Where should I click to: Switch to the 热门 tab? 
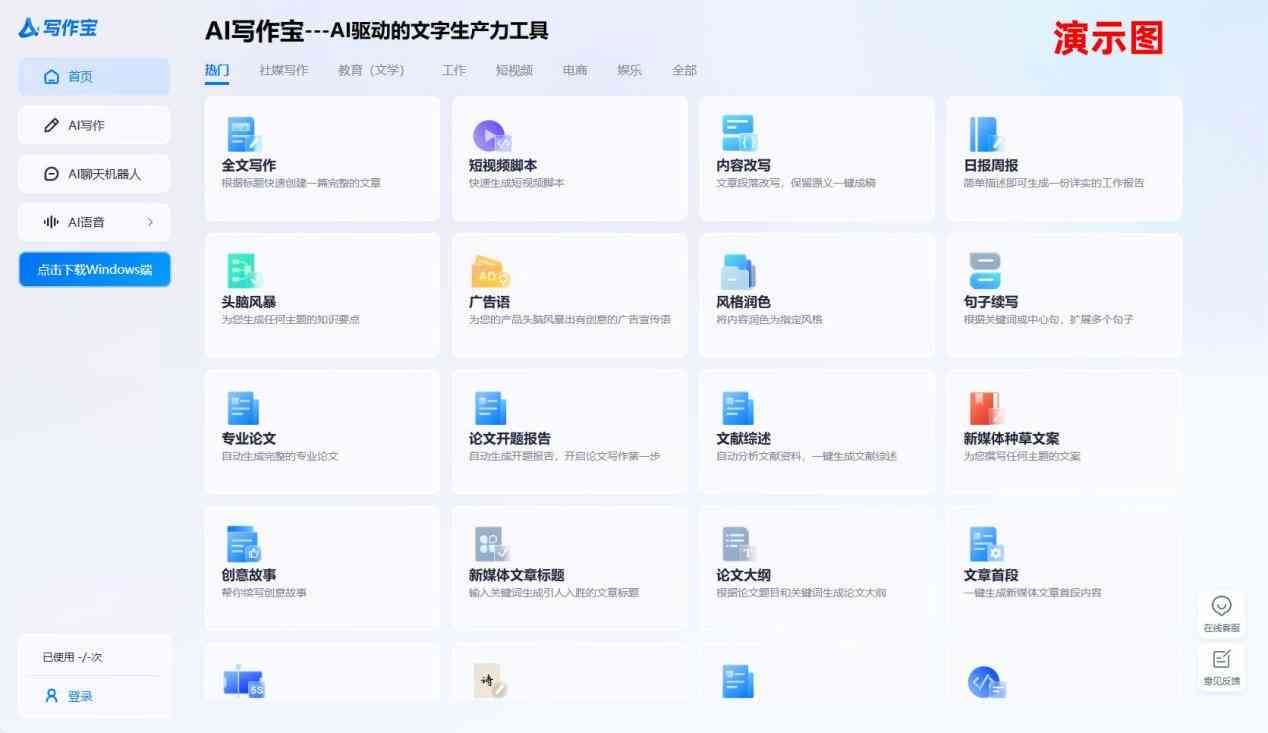[x=217, y=70]
